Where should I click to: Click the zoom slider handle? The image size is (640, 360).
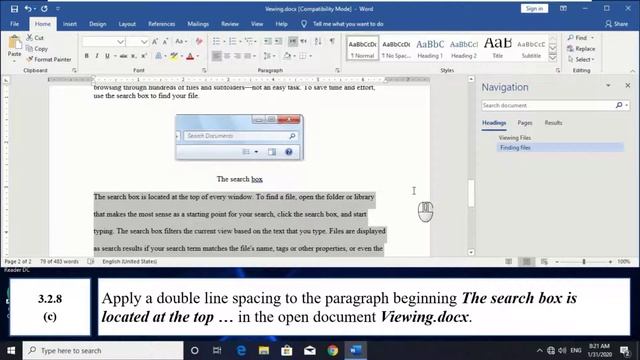tap(584, 262)
